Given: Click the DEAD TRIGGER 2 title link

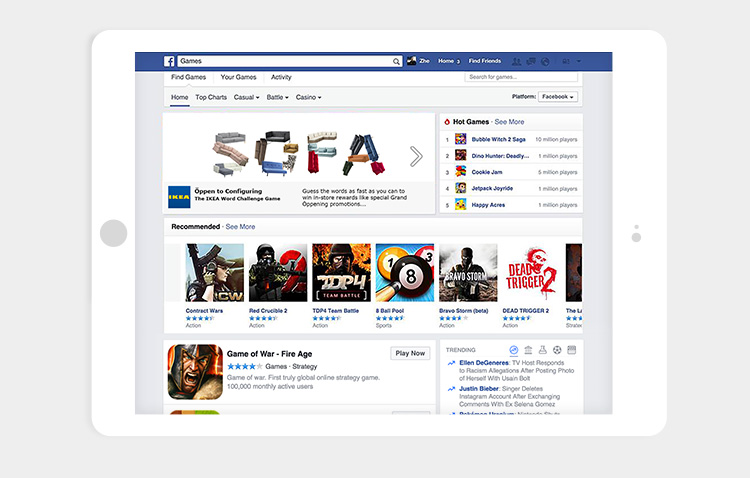Looking at the screenshot, I should 526,311.
